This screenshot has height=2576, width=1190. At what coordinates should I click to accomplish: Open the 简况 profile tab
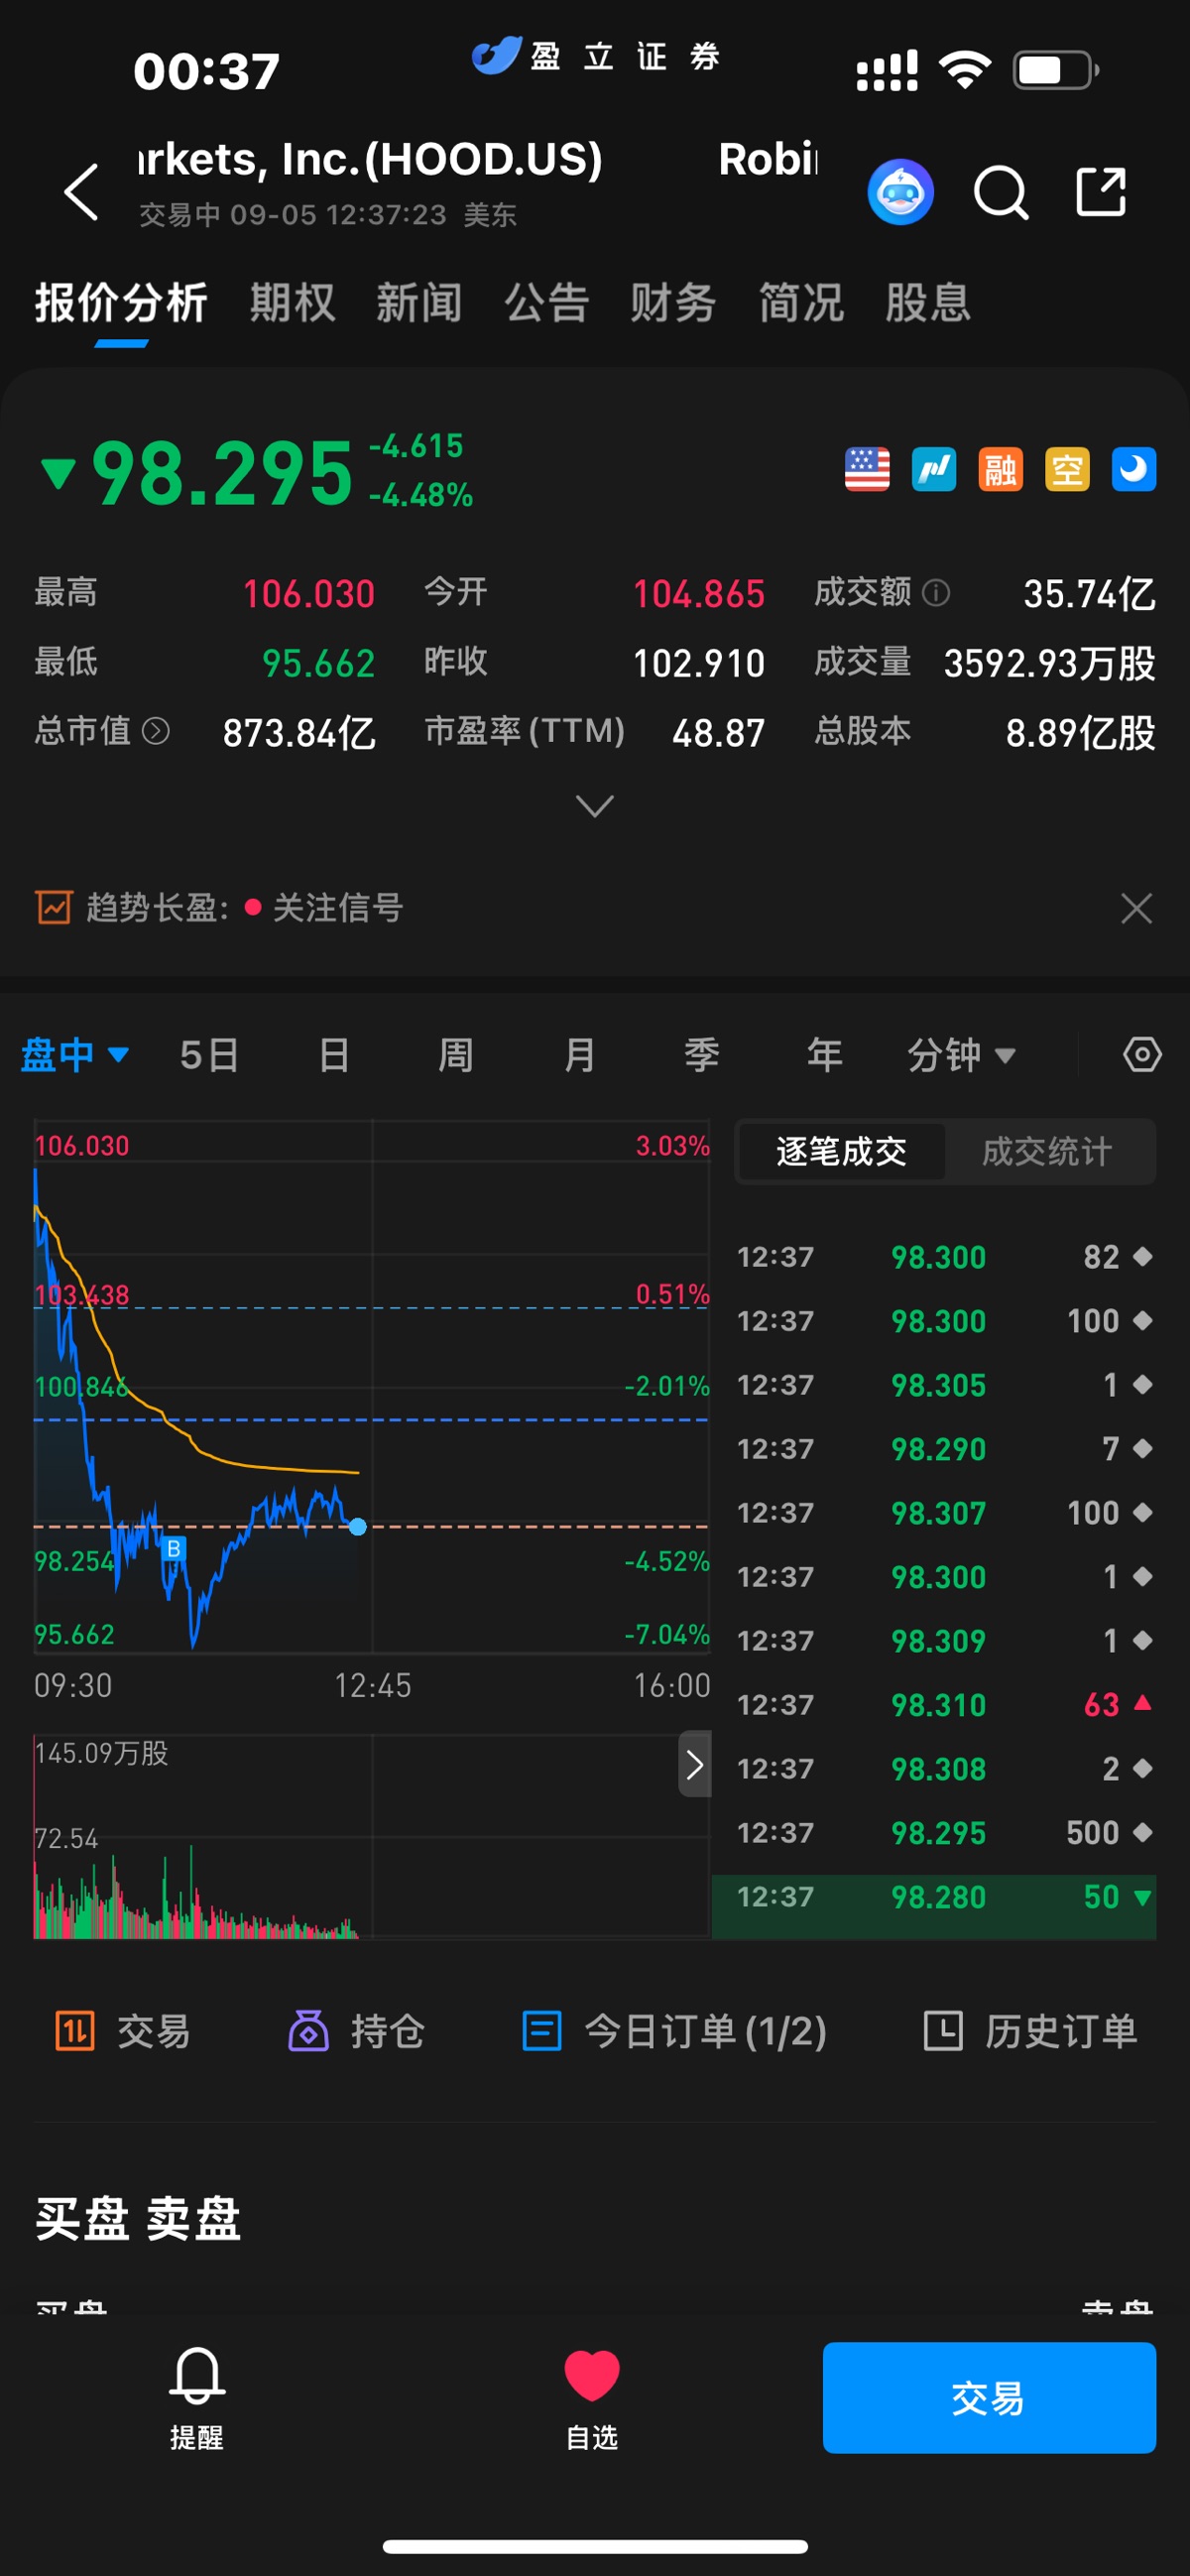(x=801, y=302)
